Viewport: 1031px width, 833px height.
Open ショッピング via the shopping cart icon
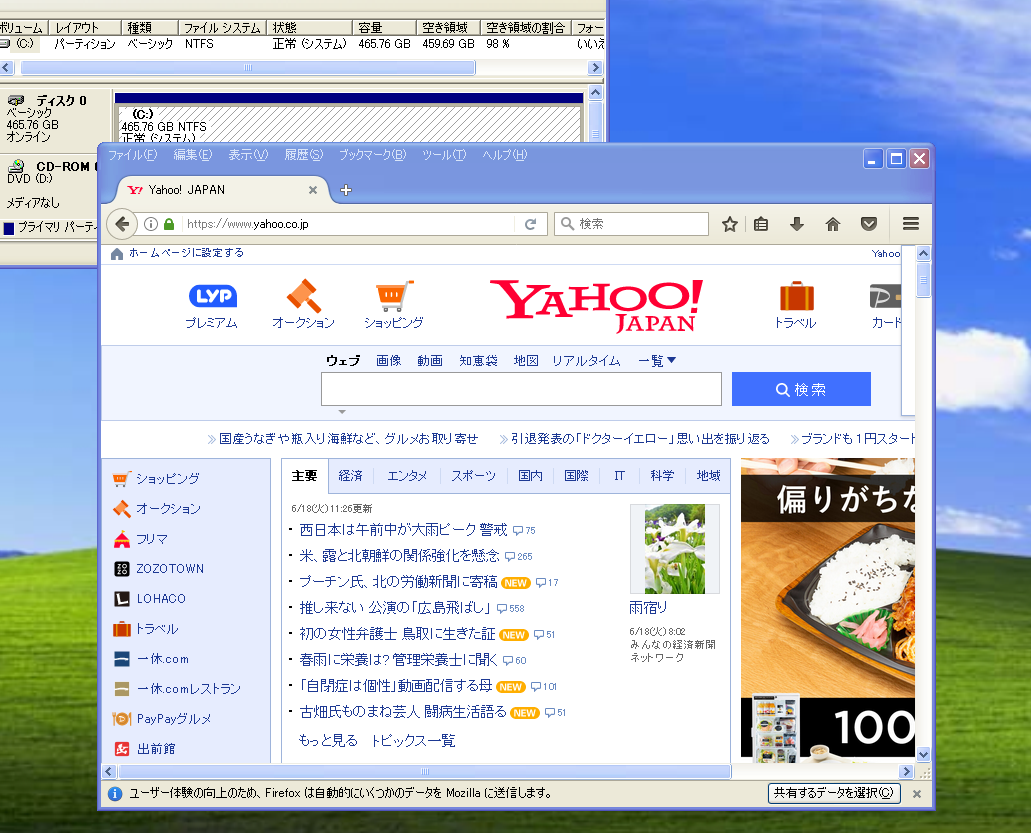click(x=392, y=295)
